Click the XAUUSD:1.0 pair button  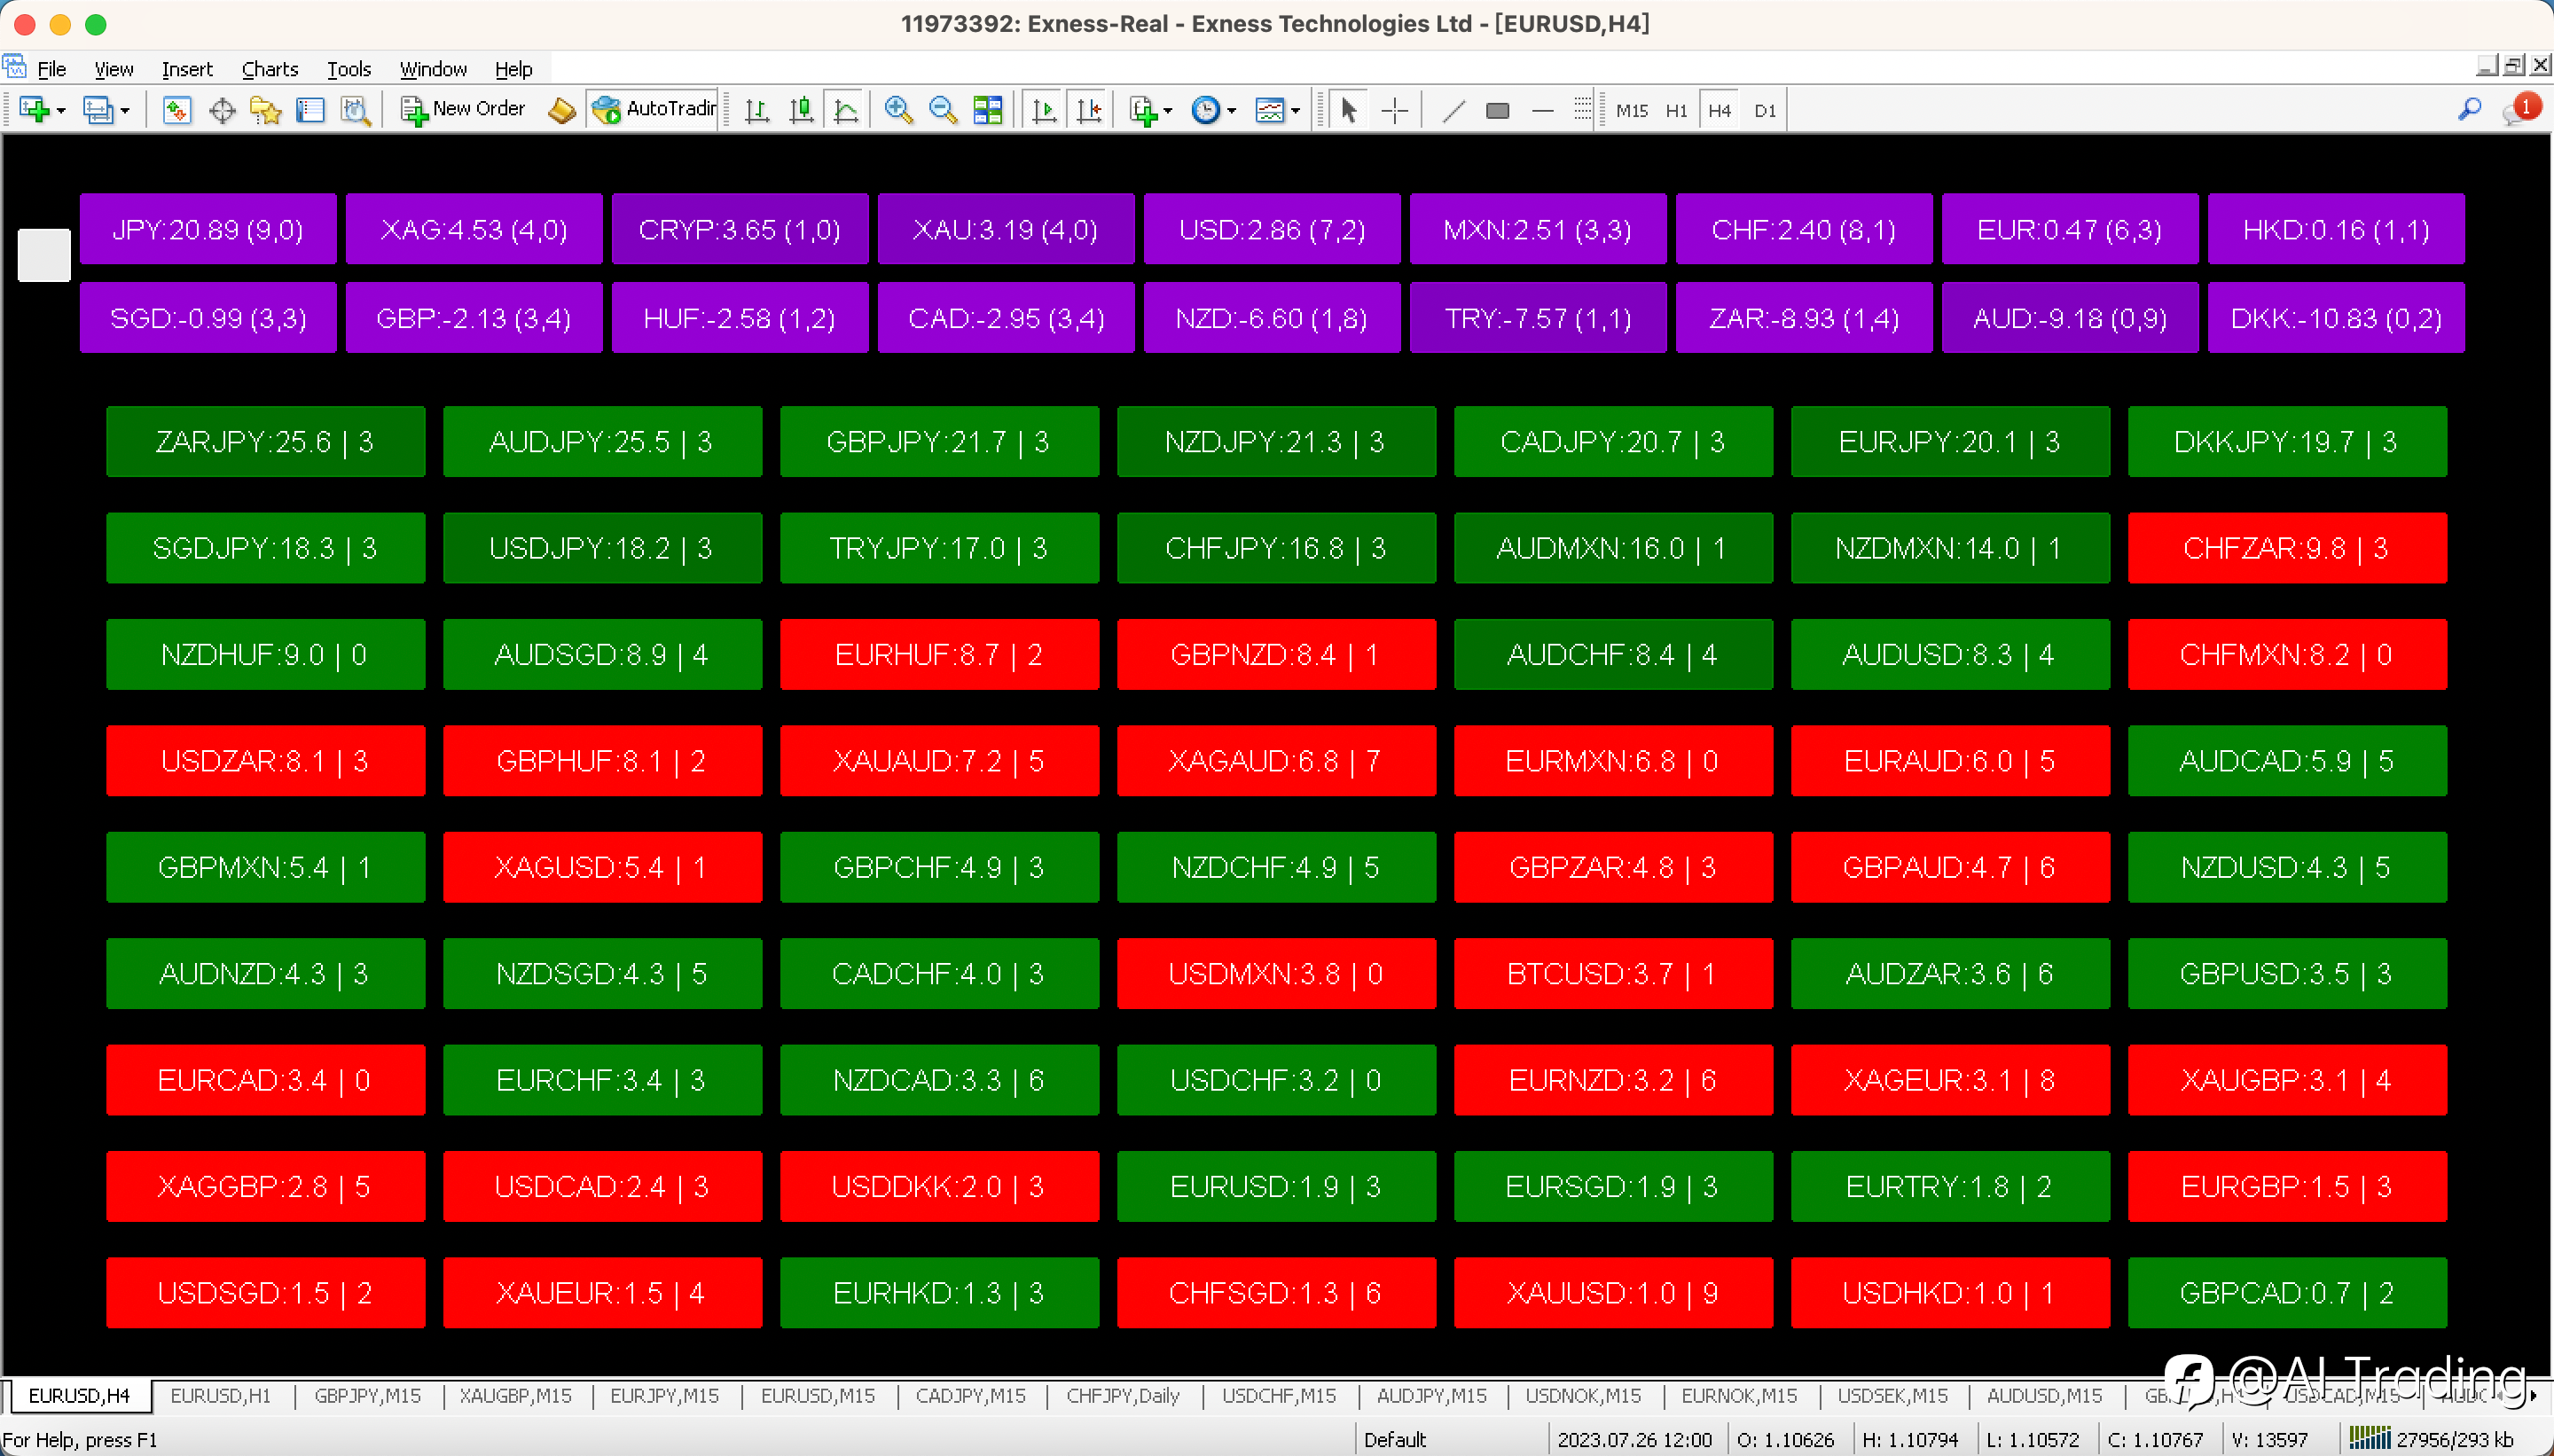(x=1613, y=1292)
